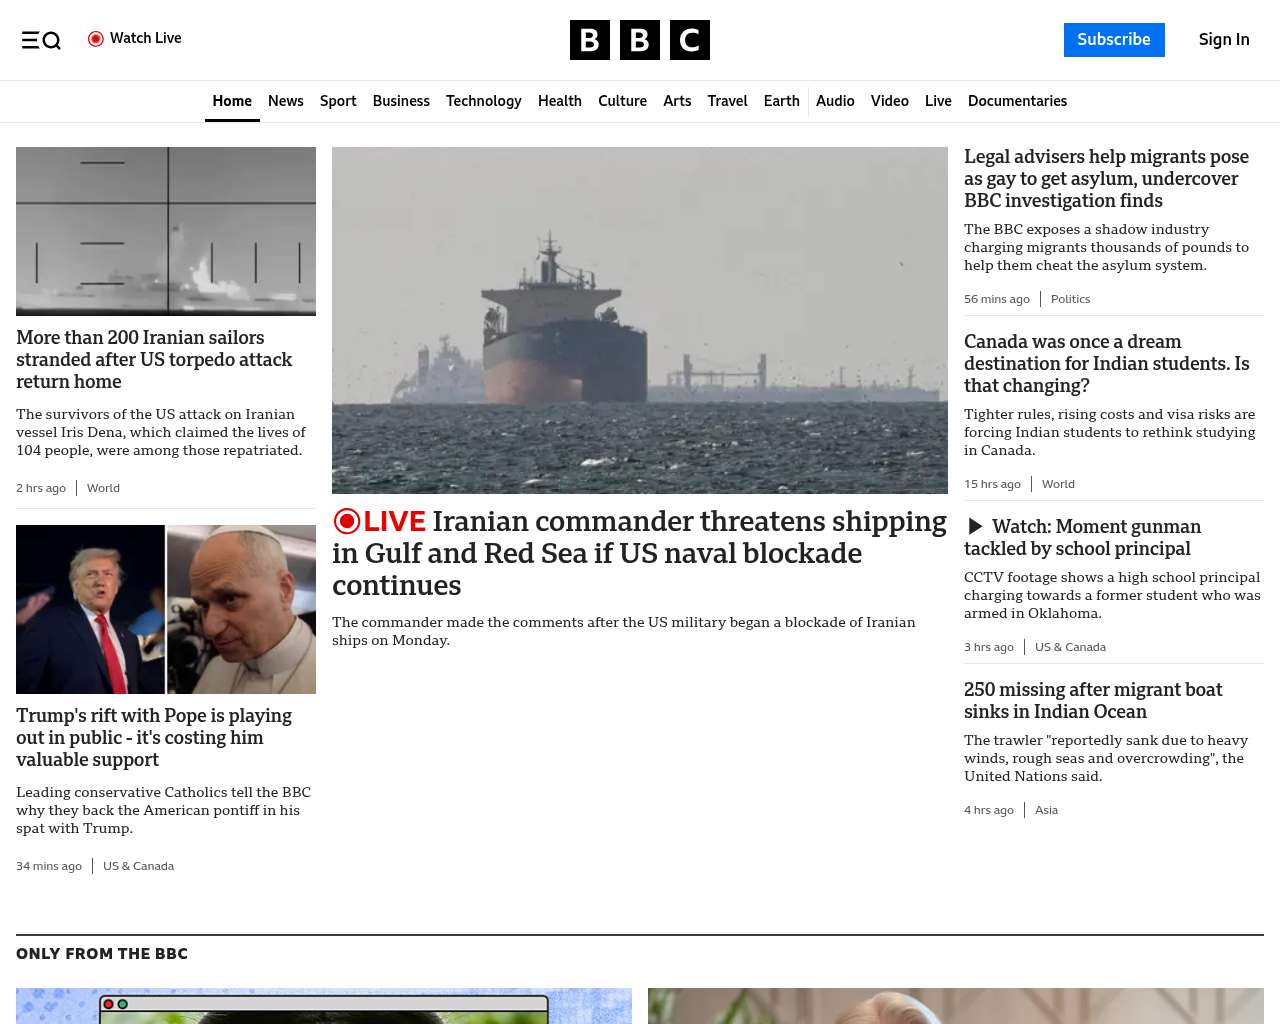The height and width of the screenshot is (1024, 1280).
Task: Click the large tanker ship image
Action: click(640, 320)
